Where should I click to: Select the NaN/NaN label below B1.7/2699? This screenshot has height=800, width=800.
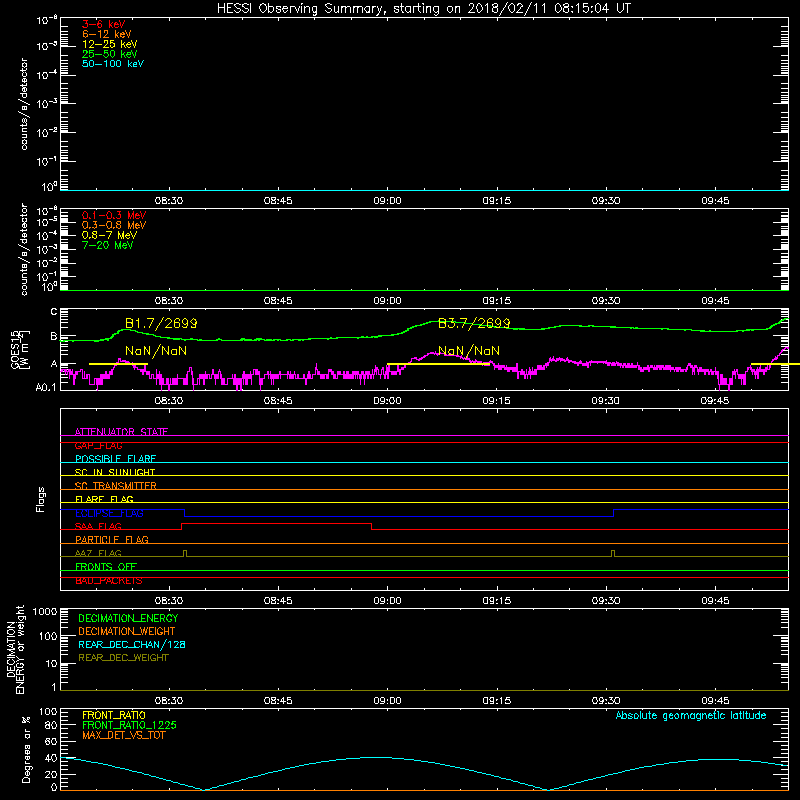(156, 351)
